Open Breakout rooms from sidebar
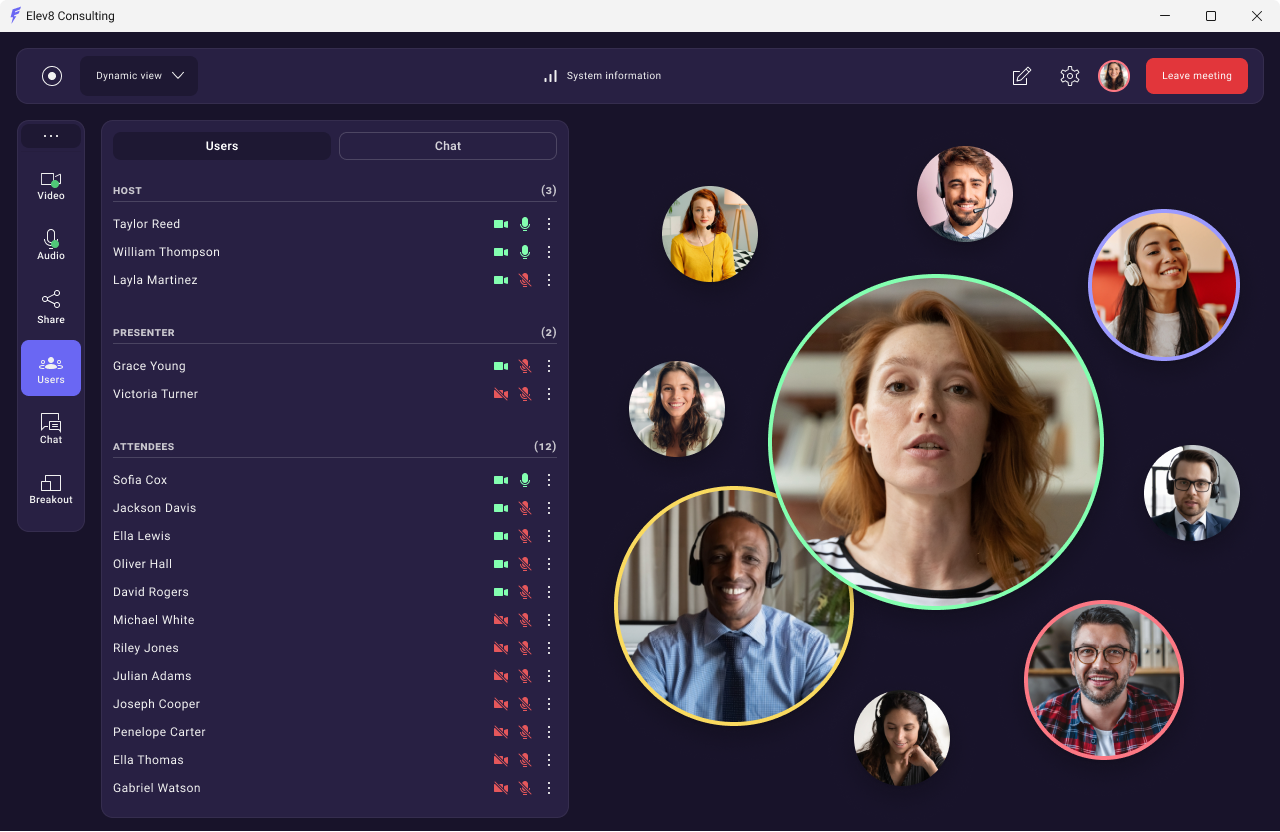The height and width of the screenshot is (832, 1280). 51,488
